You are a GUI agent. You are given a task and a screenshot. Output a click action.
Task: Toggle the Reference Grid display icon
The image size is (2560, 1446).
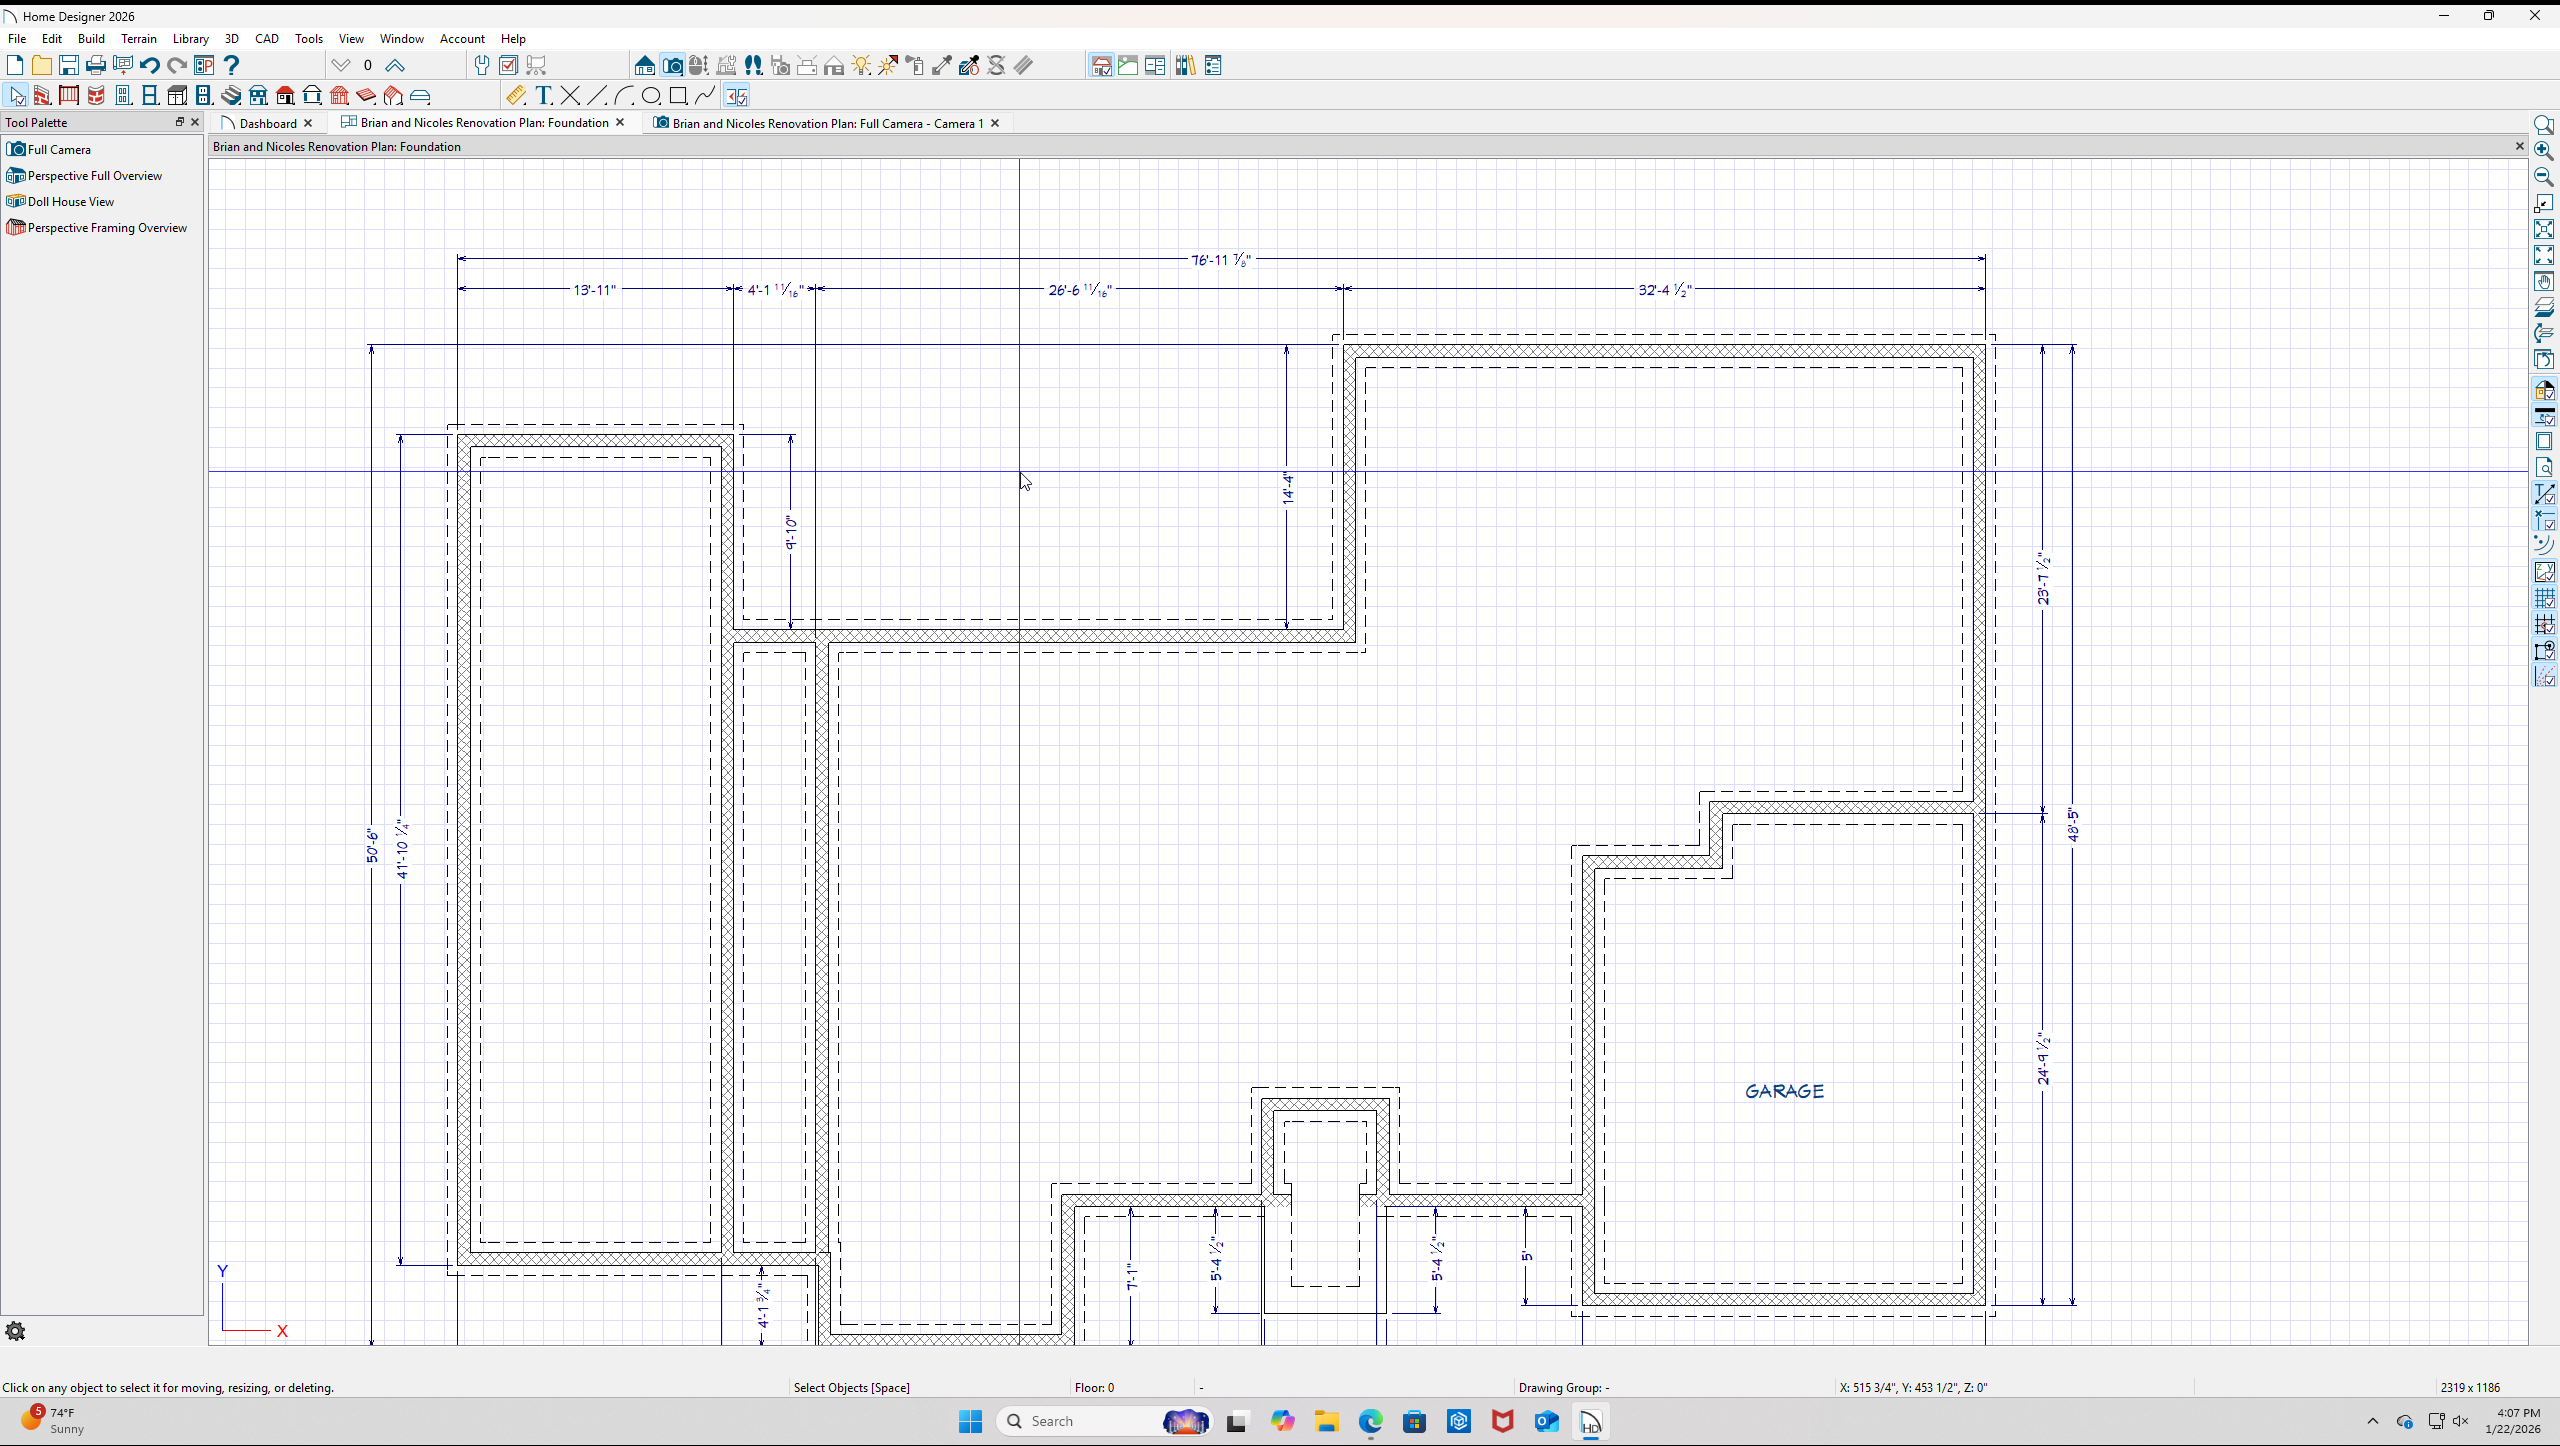[x=2544, y=598]
